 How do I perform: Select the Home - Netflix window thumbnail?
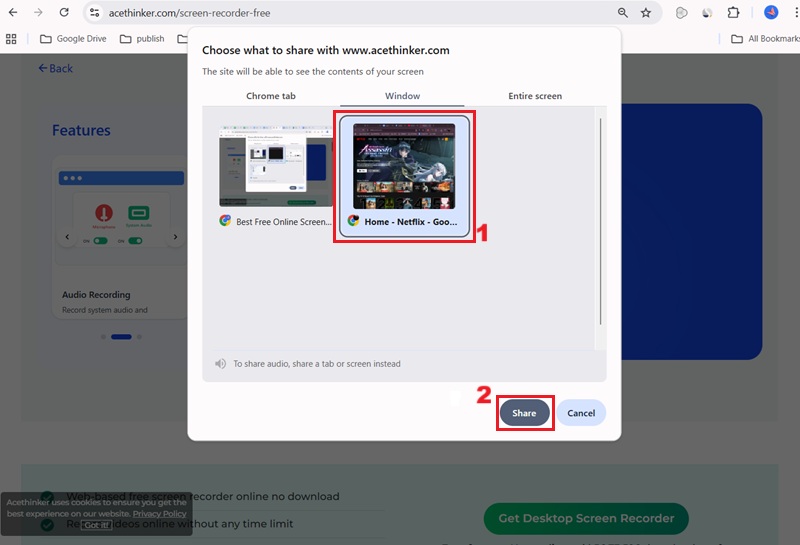[x=403, y=175]
